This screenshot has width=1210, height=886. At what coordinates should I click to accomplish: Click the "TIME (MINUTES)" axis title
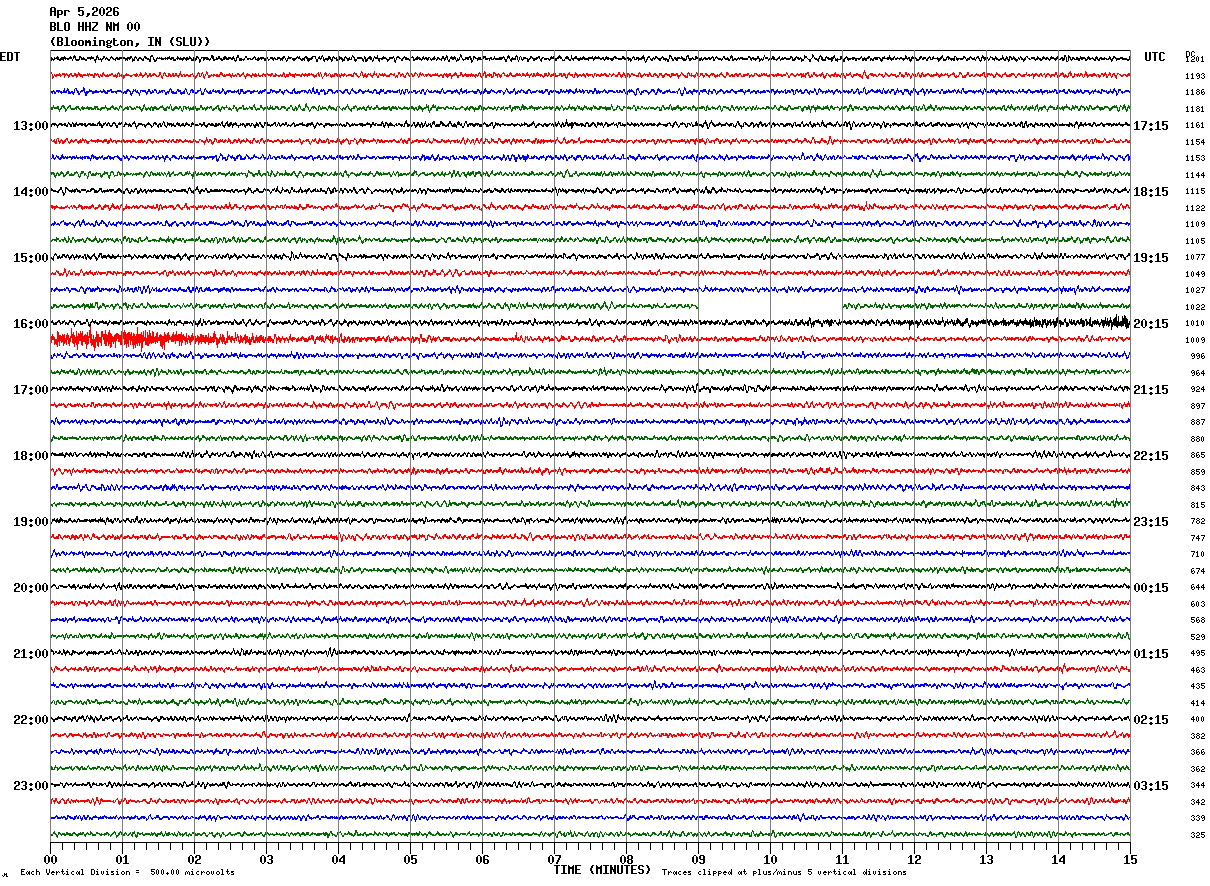pyautogui.click(x=602, y=870)
